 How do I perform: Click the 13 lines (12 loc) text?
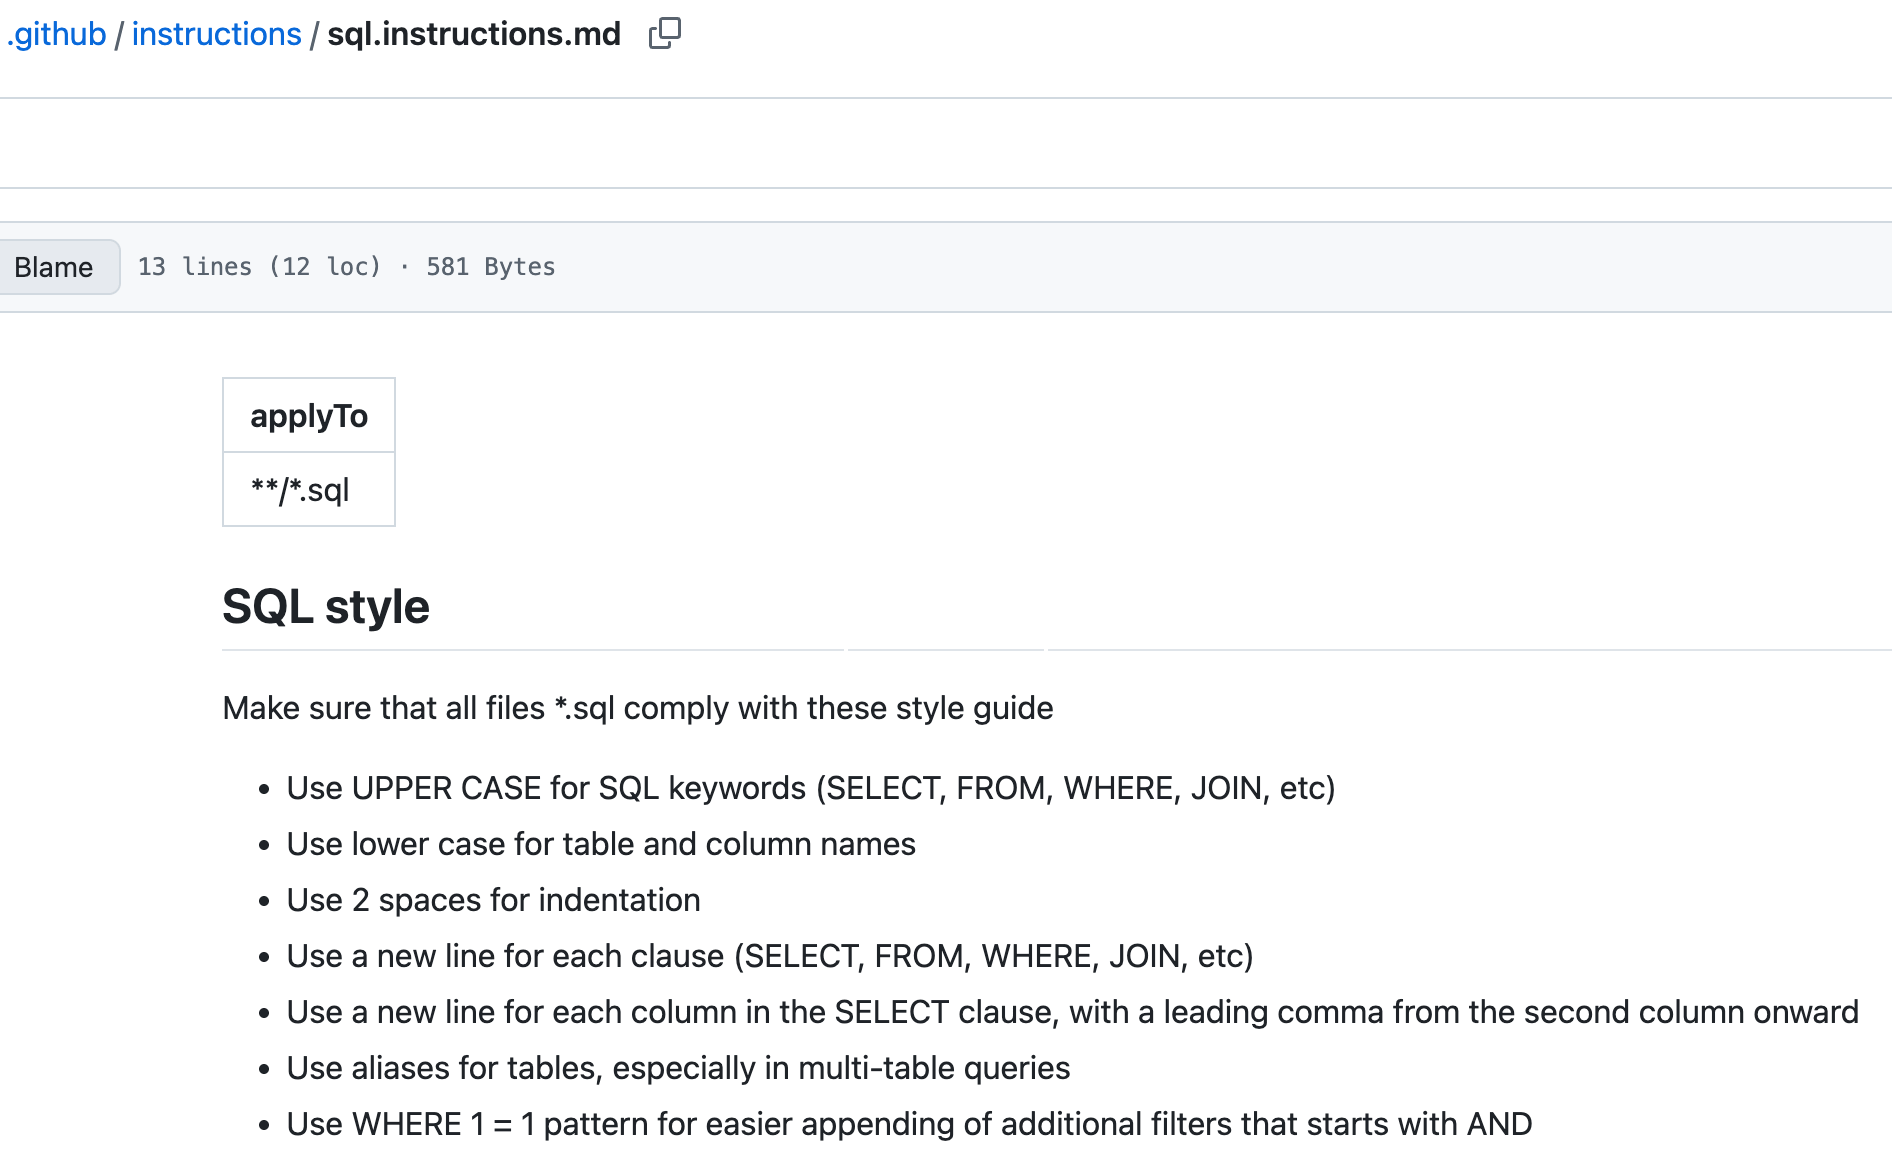(x=260, y=267)
